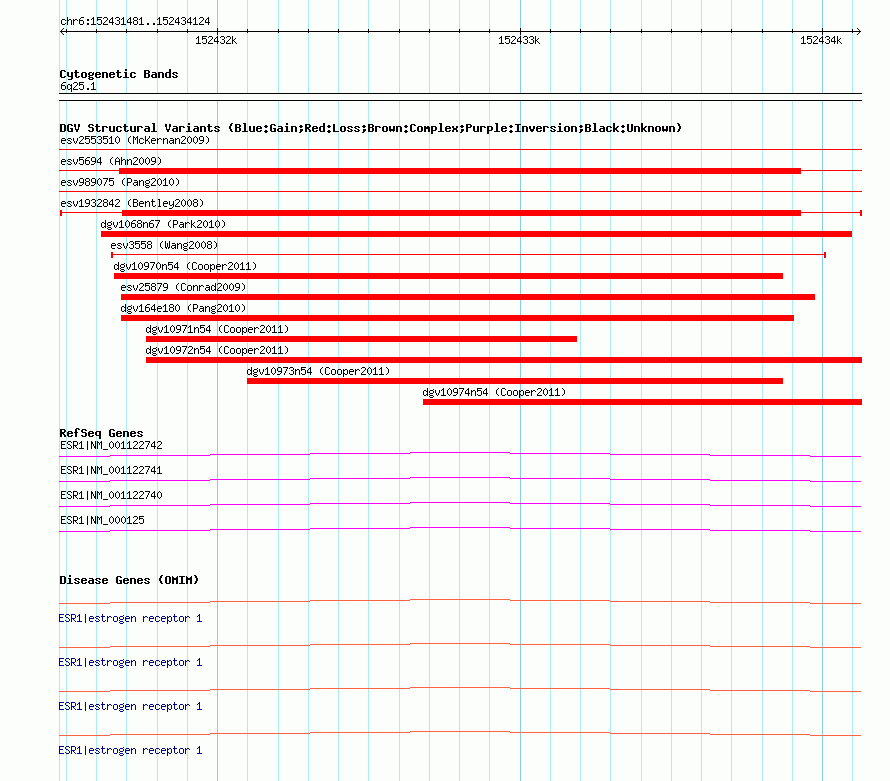The width and height of the screenshot is (890, 781).
Task: Select the esv1932842 (Bentley2008) variant bar
Action: pos(461,213)
